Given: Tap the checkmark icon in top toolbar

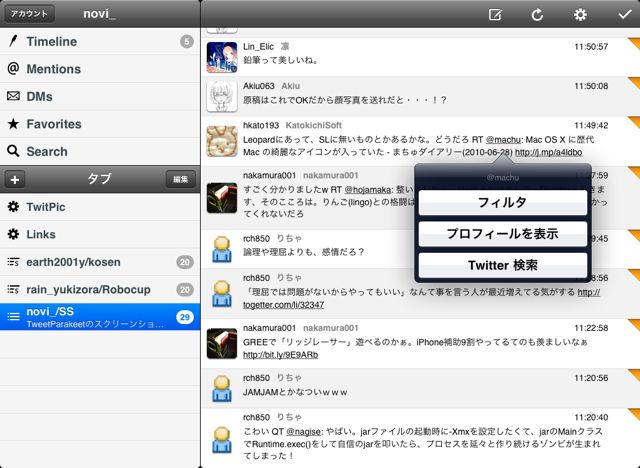Looking at the screenshot, I should pyautogui.click(x=624, y=15).
